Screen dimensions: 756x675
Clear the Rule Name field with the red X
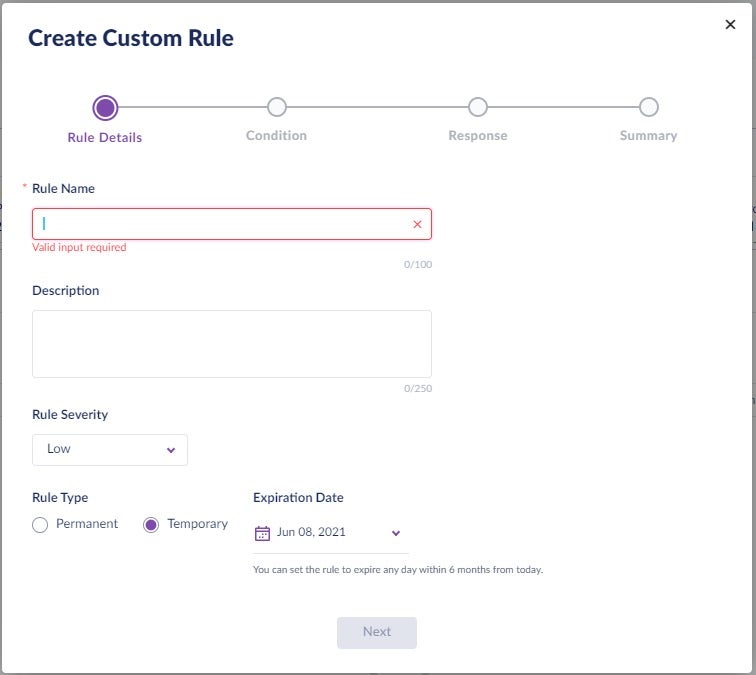tap(417, 225)
